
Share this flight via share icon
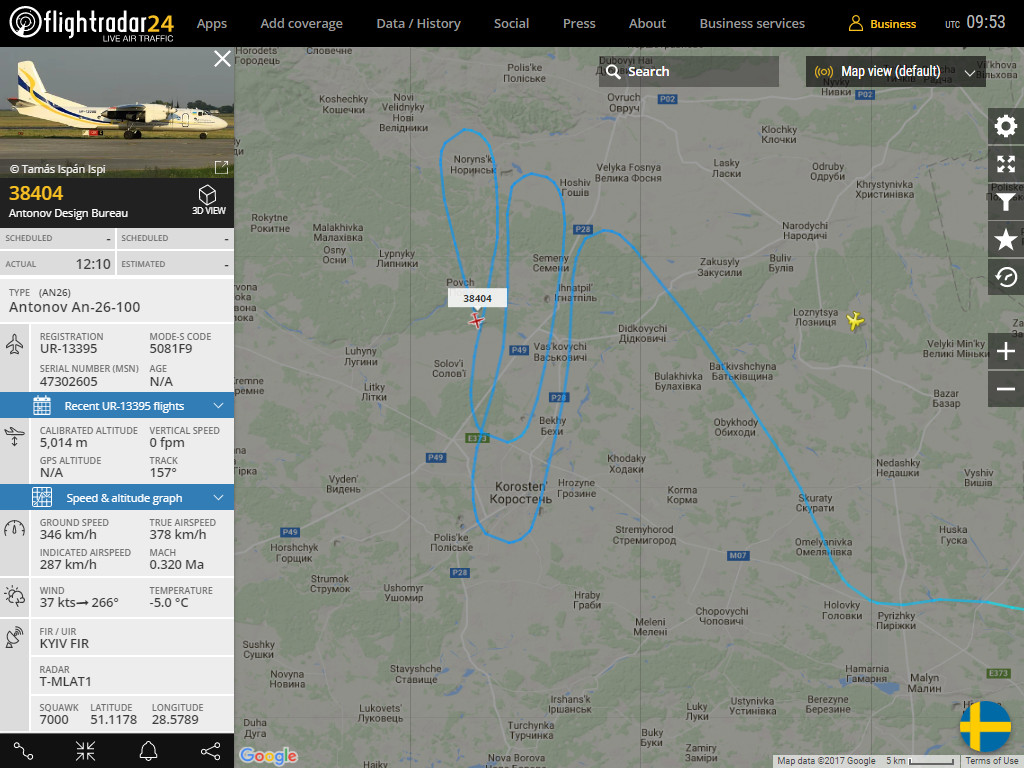tap(210, 751)
